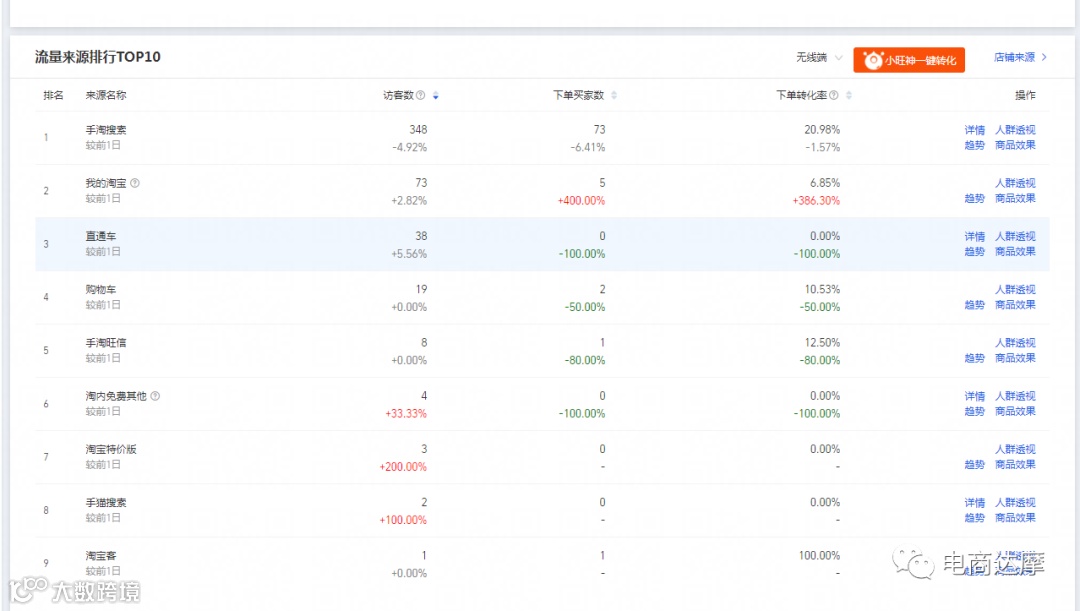Open 详情 for 直通车 row
The height and width of the screenshot is (611, 1080).
pos(975,236)
